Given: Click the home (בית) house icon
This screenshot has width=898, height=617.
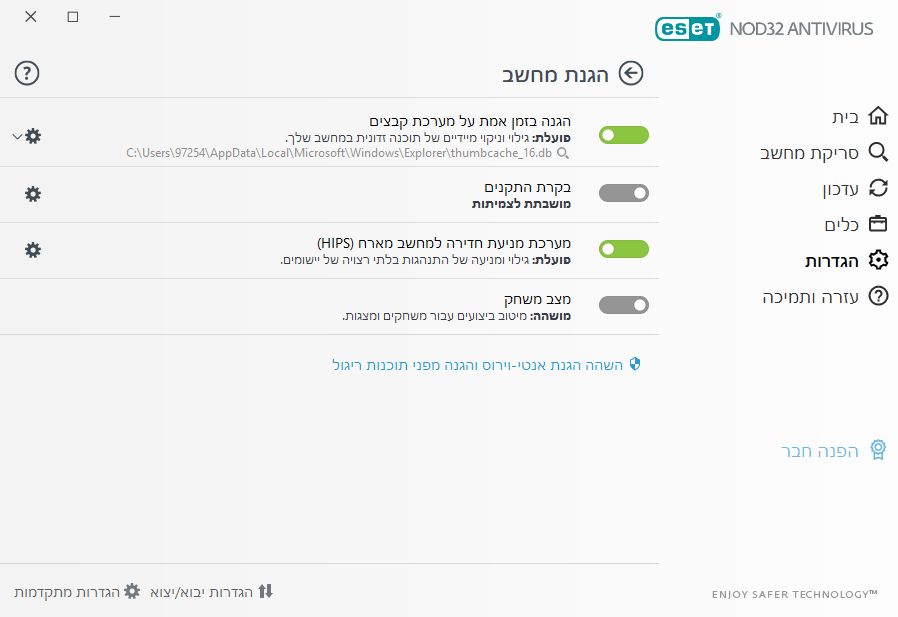Looking at the screenshot, I should 878,116.
